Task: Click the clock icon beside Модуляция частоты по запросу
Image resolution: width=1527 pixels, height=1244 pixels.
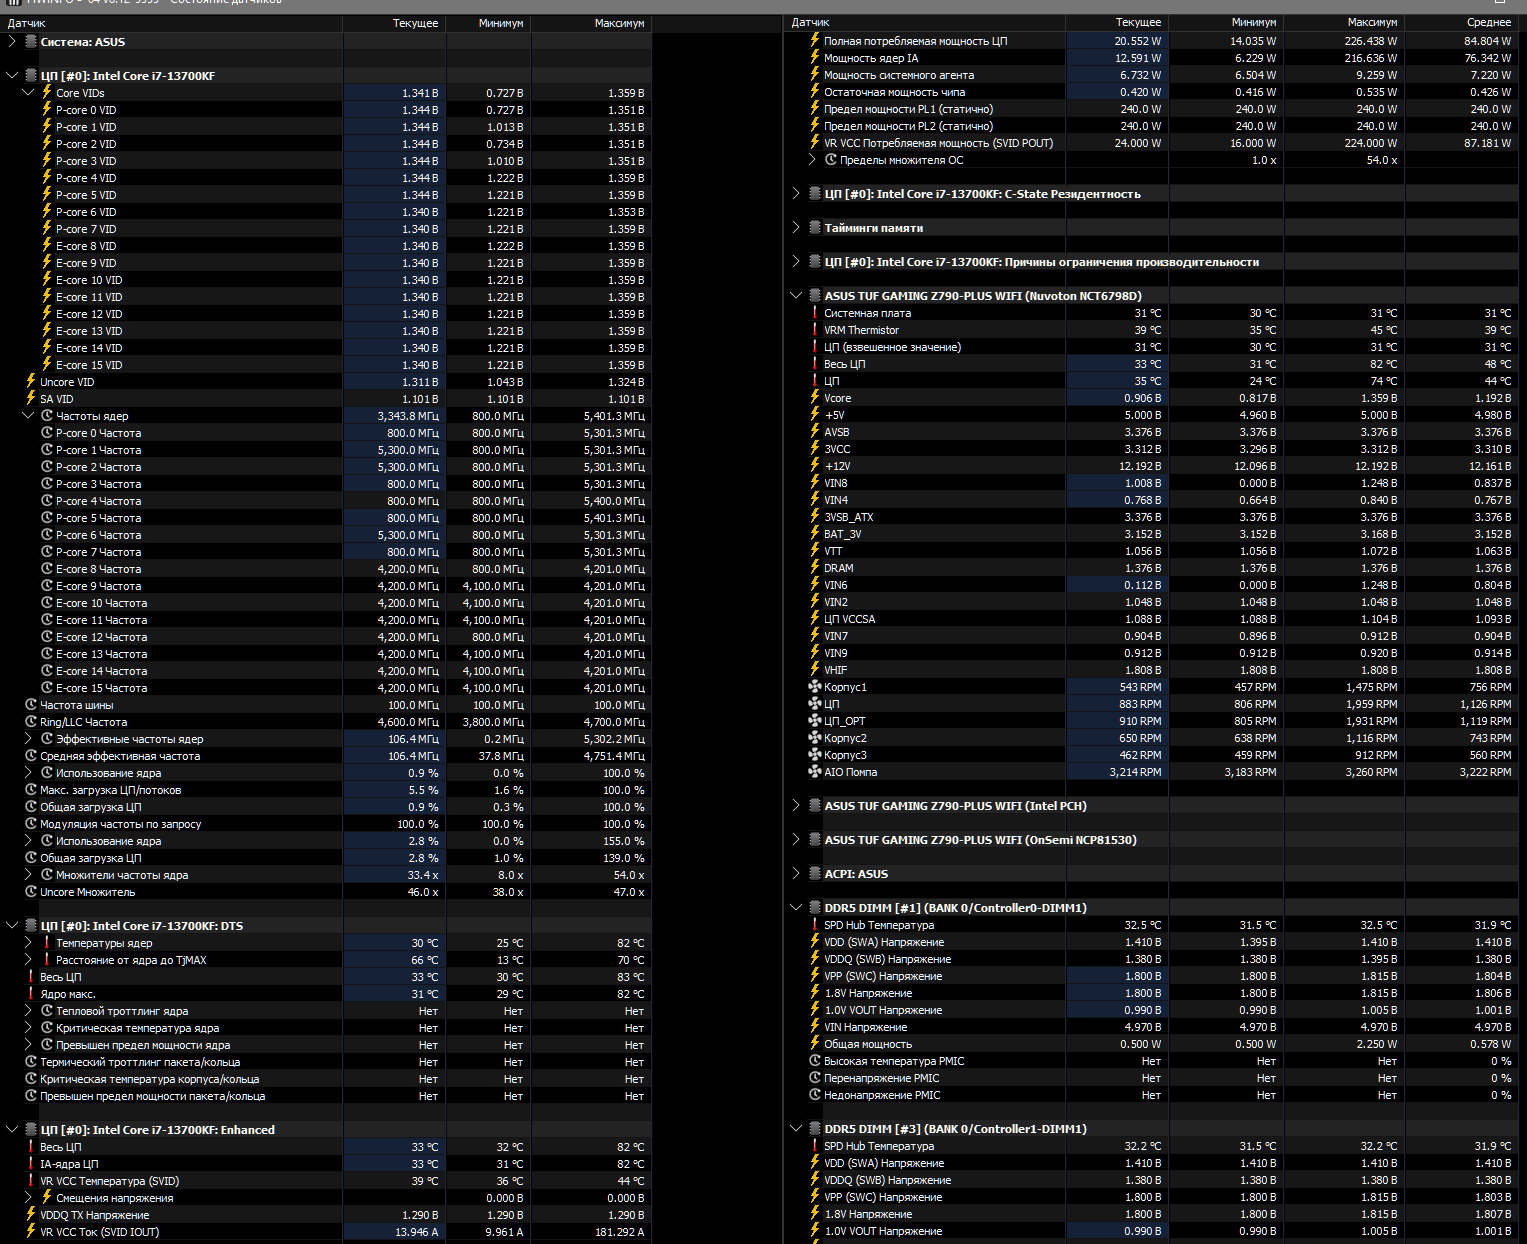Action: (31, 824)
